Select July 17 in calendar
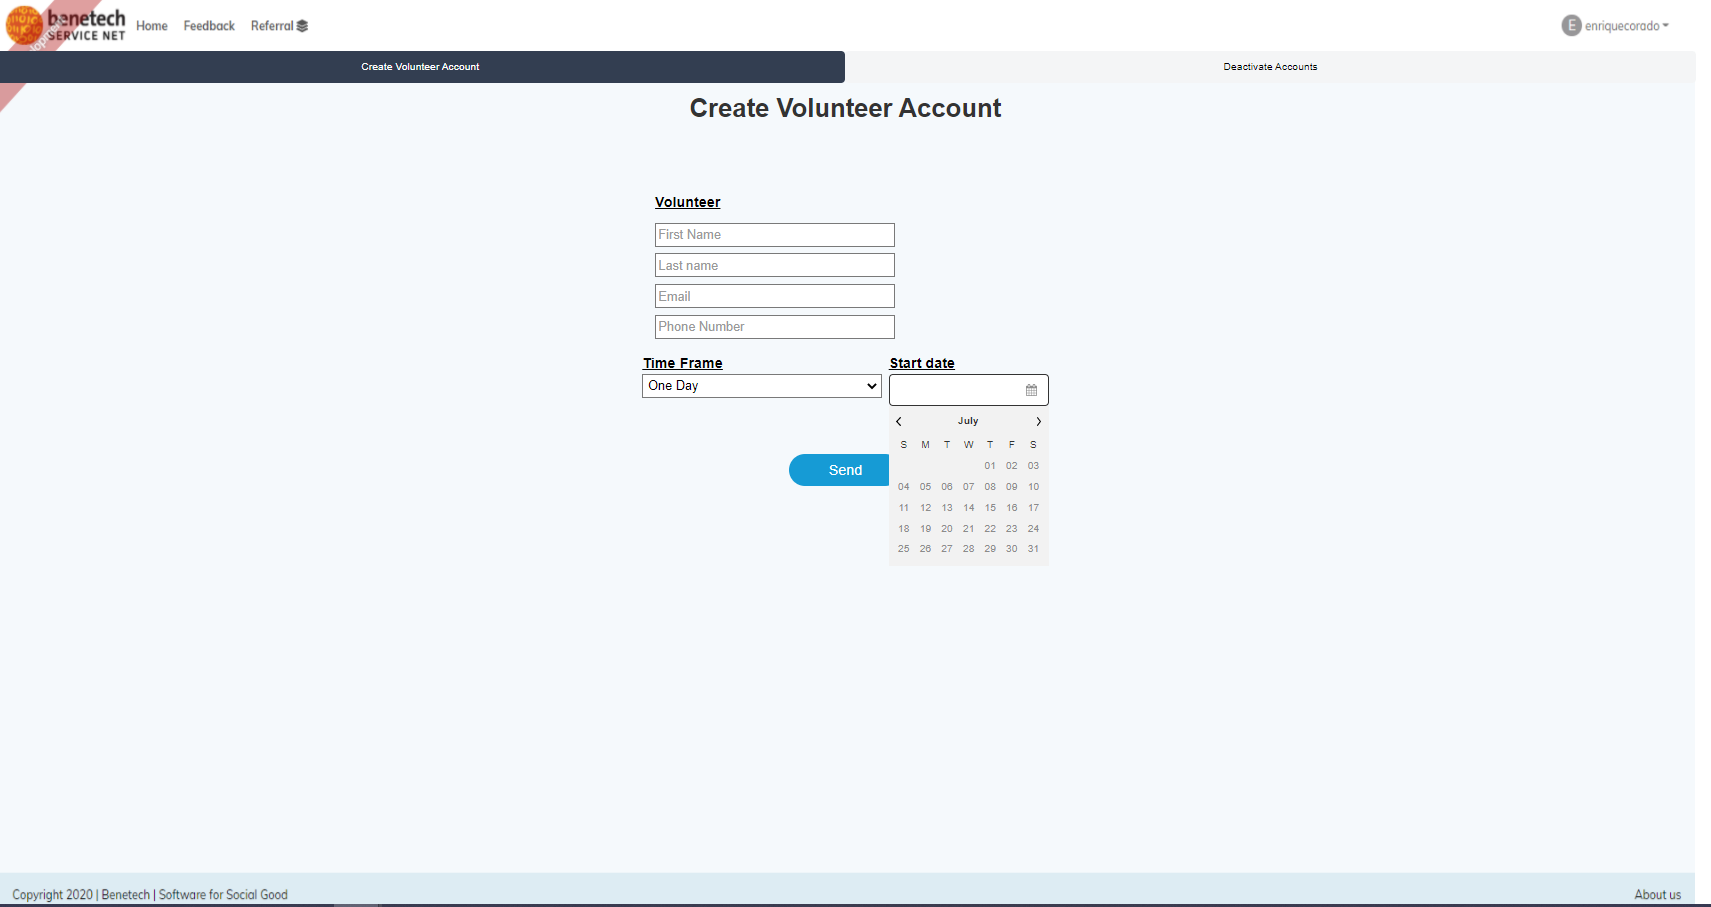 1034,508
